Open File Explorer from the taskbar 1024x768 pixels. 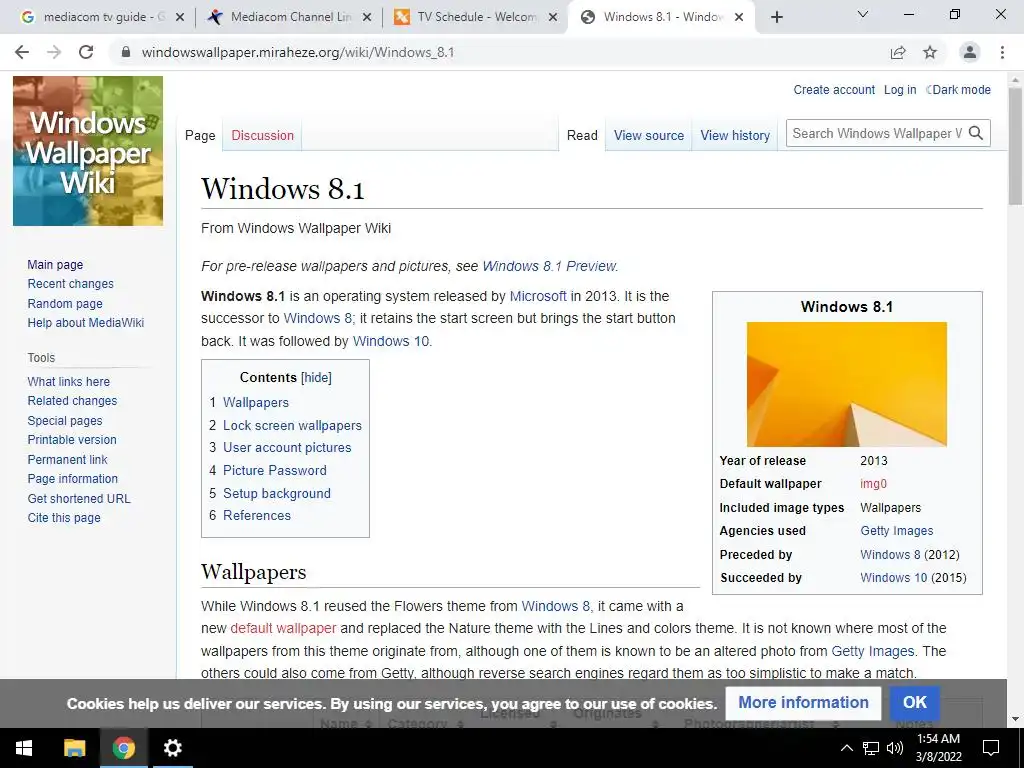click(74, 748)
